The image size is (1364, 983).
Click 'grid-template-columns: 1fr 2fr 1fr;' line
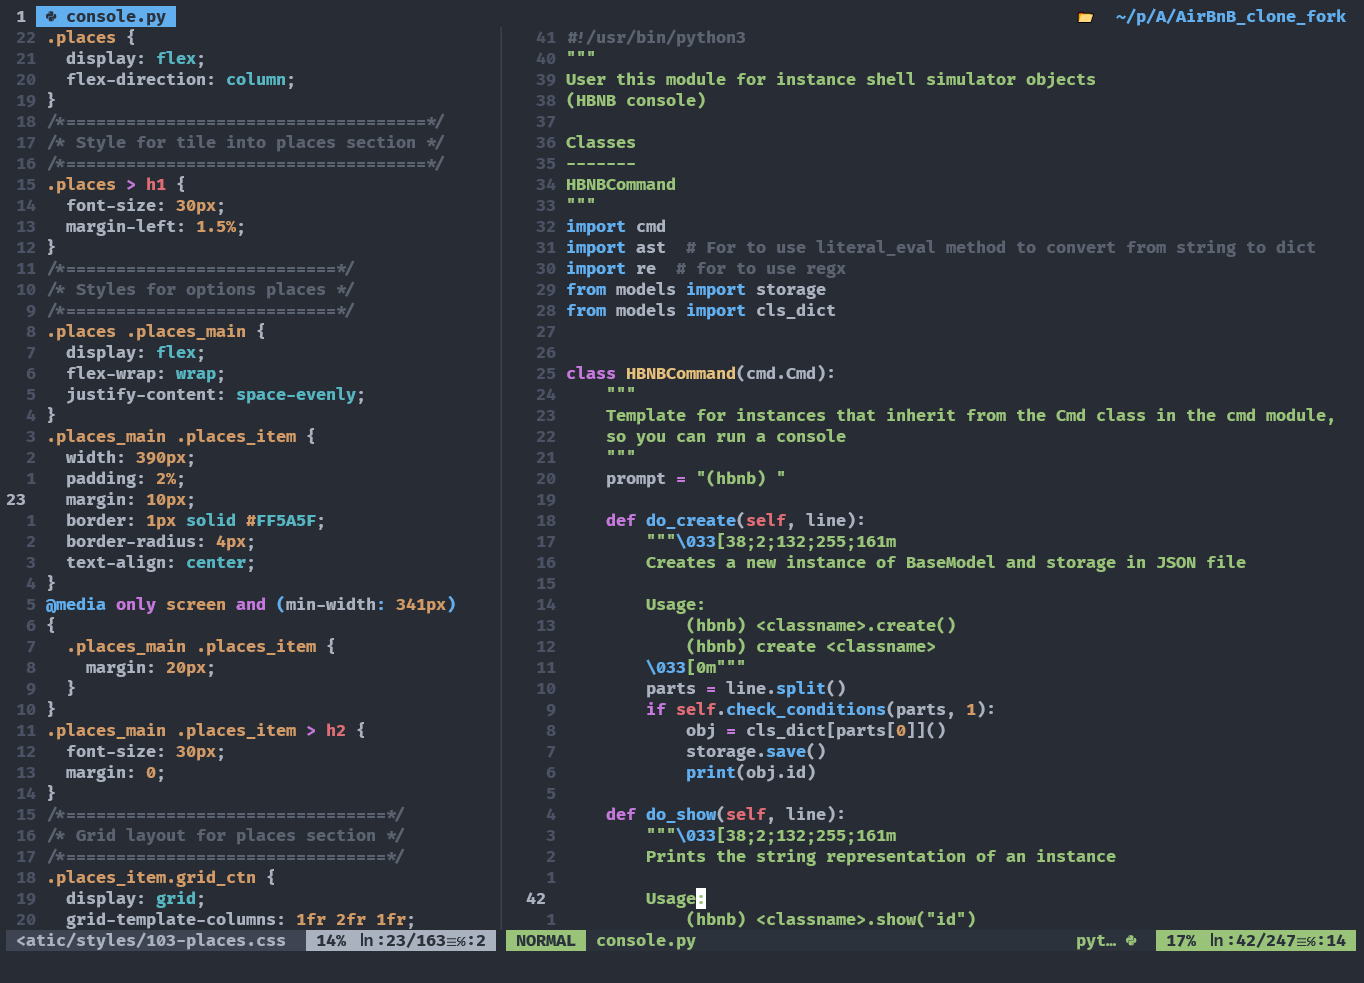click(x=240, y=920)
